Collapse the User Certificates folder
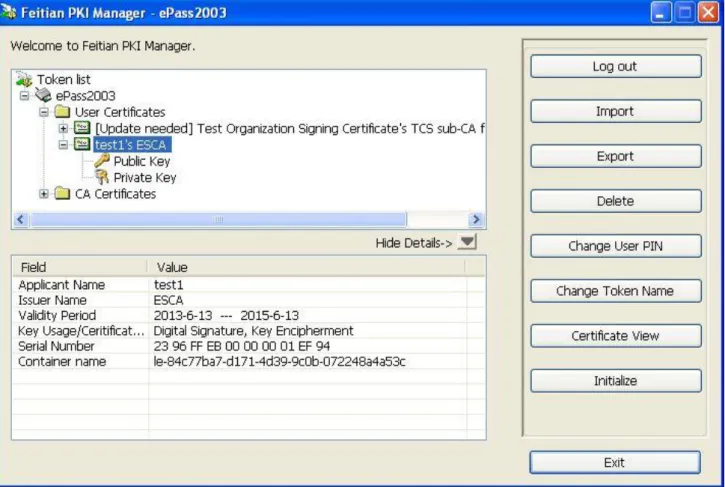Viewport: 725px width, 487px height. tap(43, 112)
